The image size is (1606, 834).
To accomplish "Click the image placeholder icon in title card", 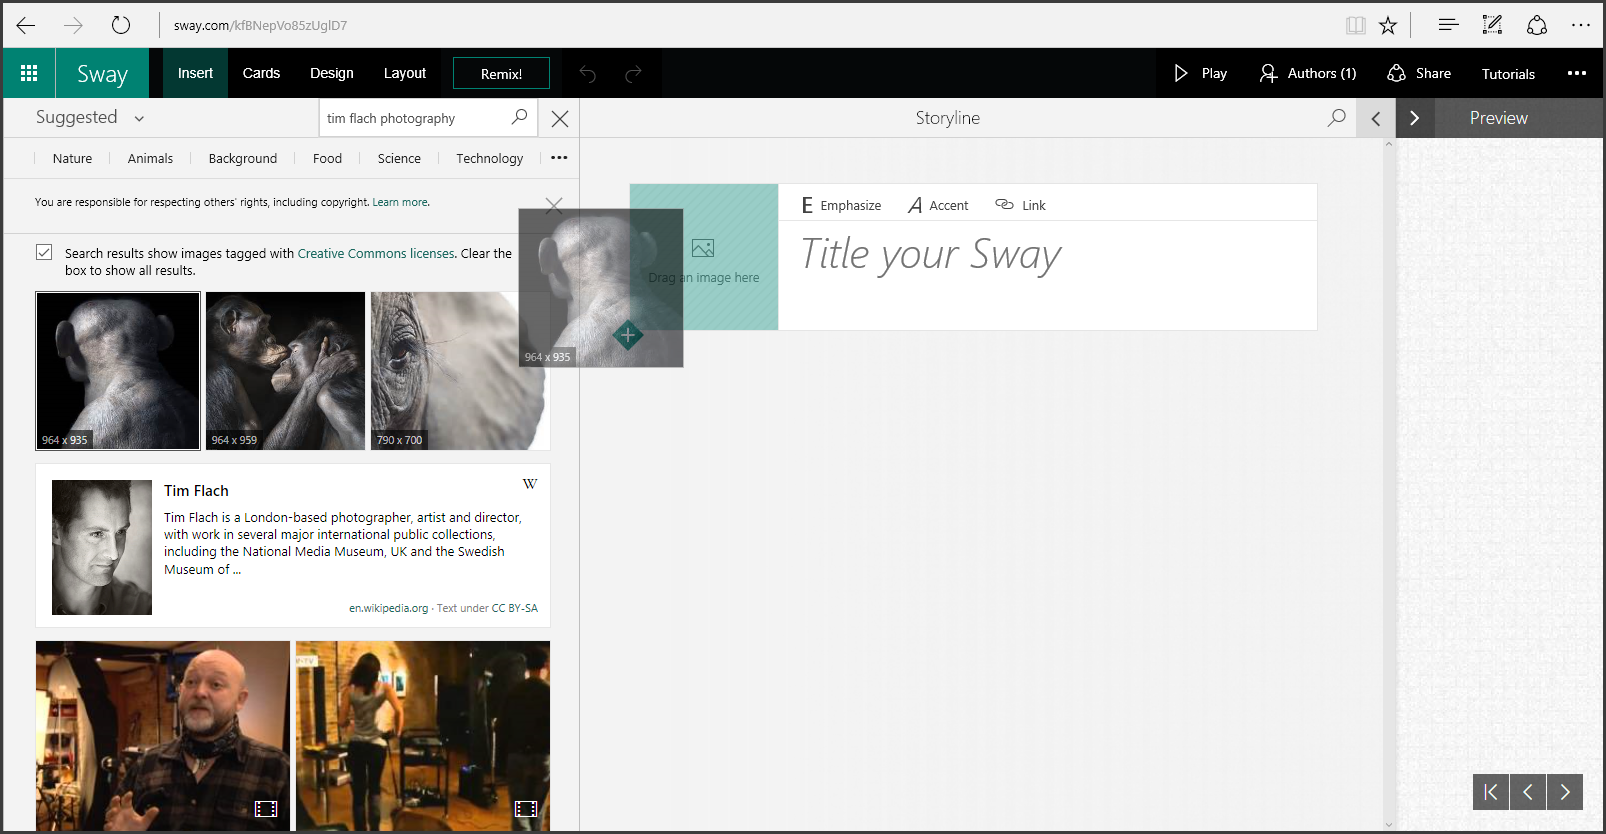I will coord(703,248).
